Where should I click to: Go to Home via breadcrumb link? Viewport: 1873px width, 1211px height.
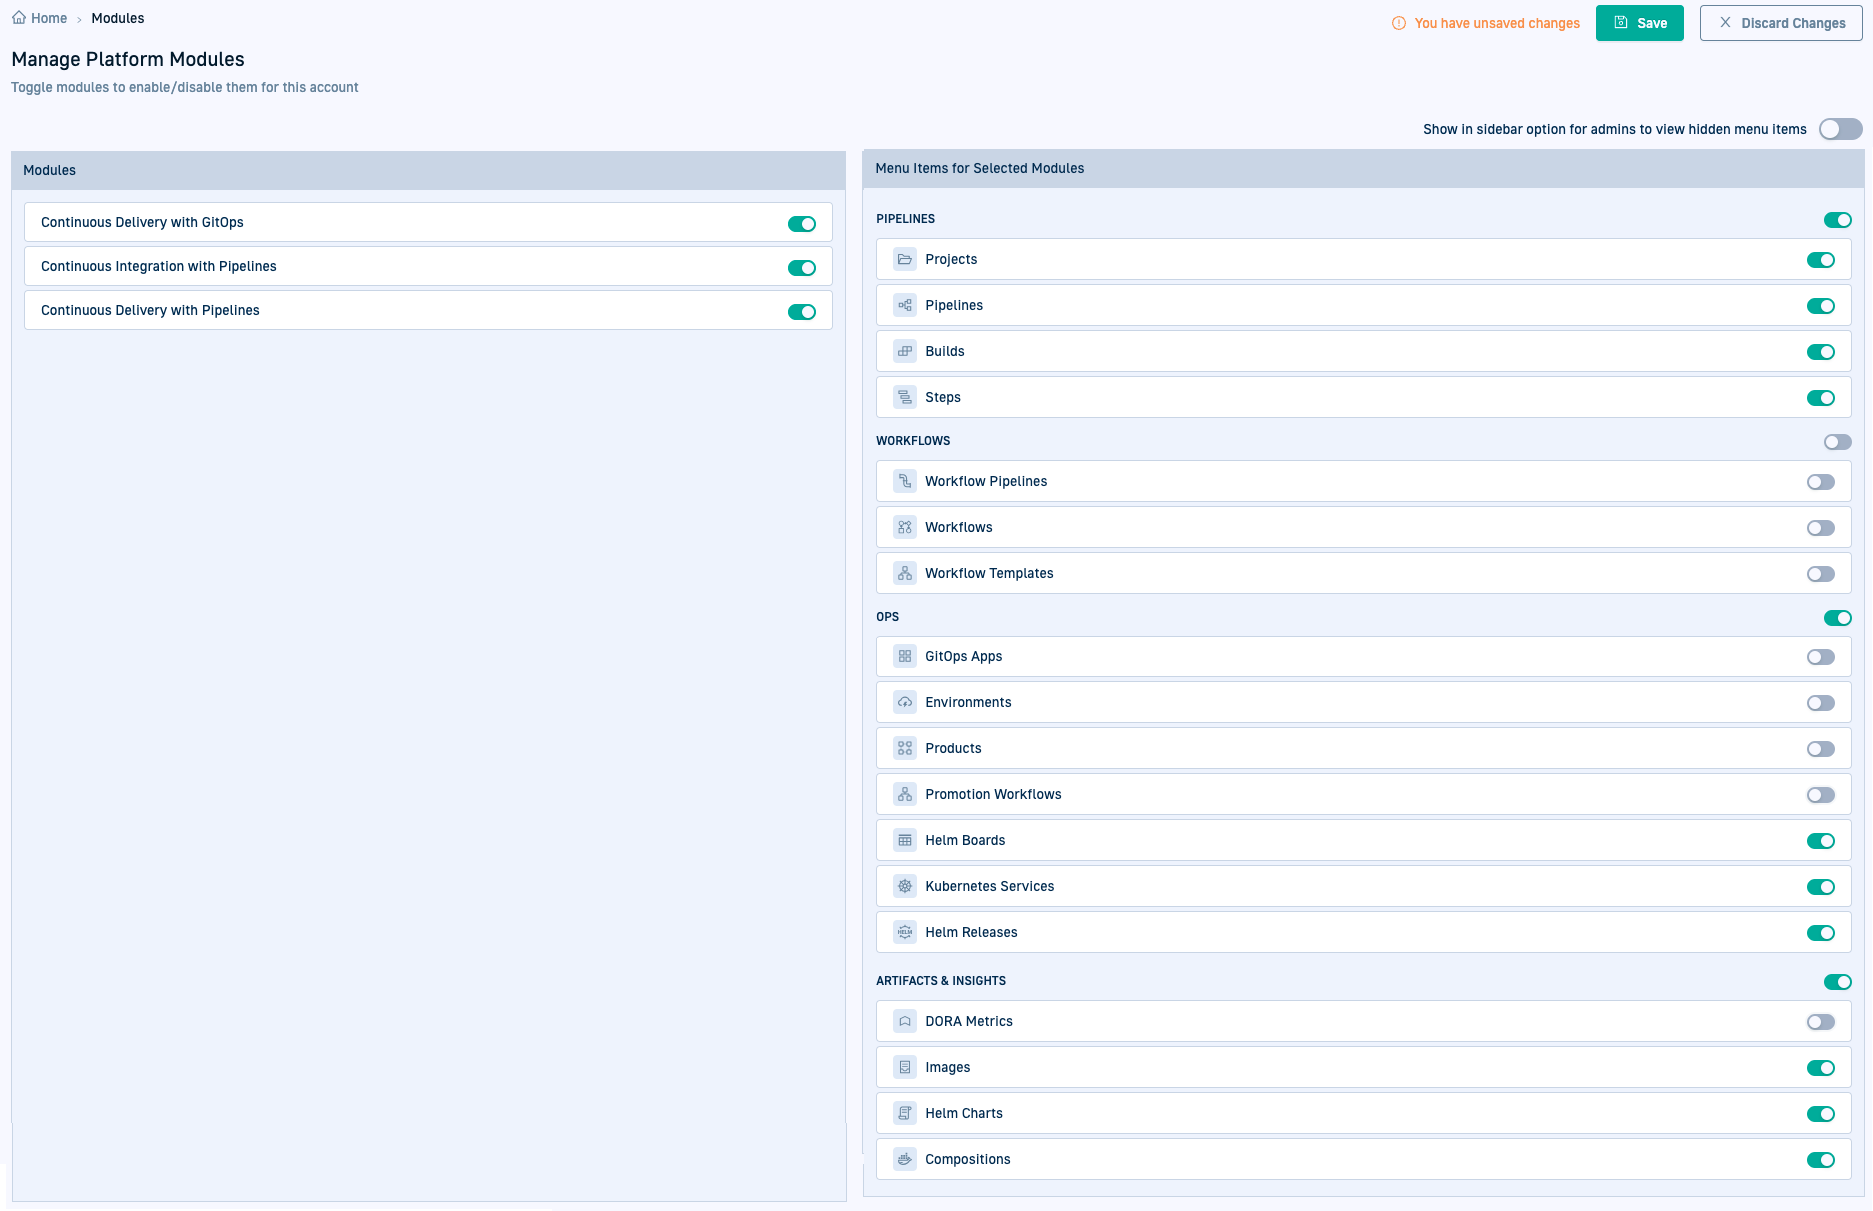(x=49, y=18)
